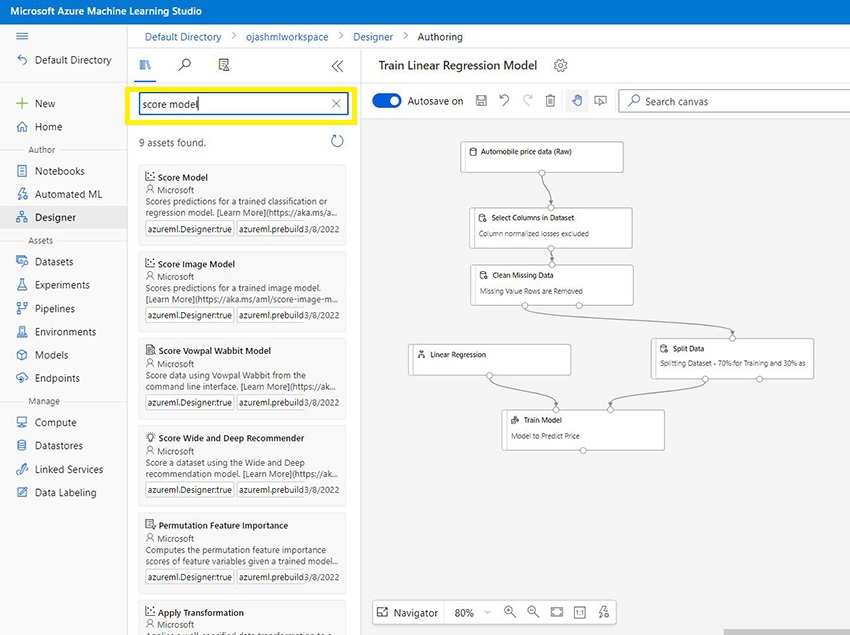Select the search tab icon in asset panel
Viewport: 850px width, 635px height.
(184, 65)
